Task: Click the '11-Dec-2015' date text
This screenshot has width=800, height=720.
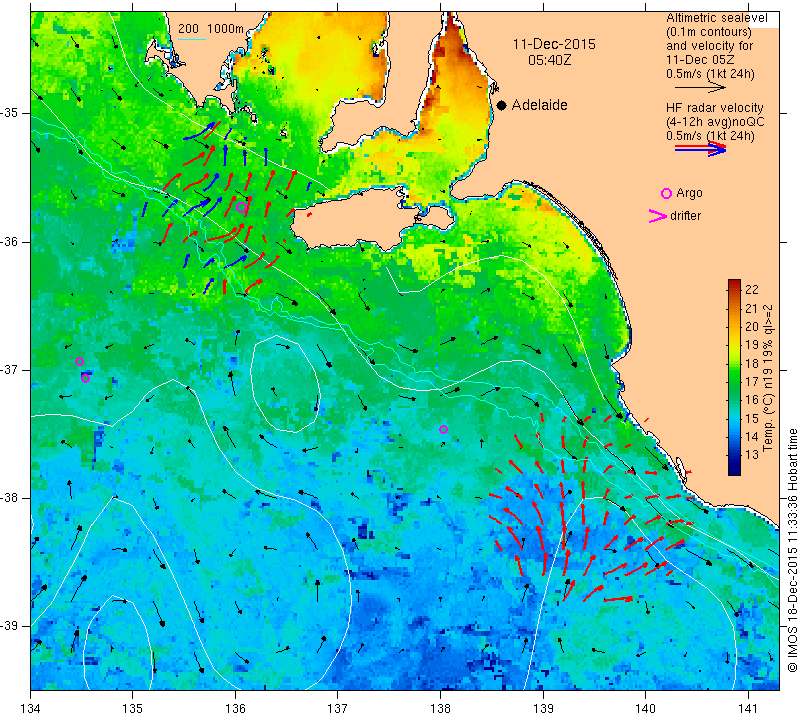Action: click(554, 44)
